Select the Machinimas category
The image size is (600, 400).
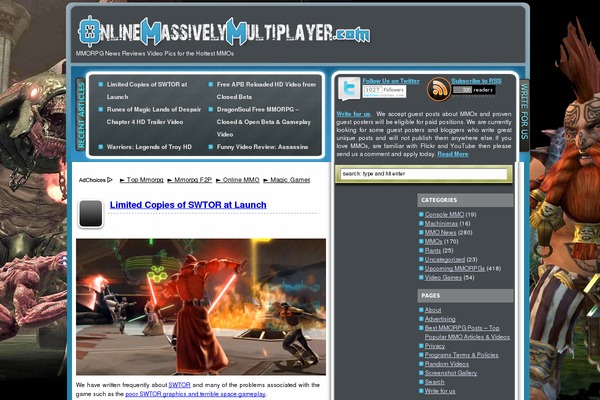pos(441,224)
